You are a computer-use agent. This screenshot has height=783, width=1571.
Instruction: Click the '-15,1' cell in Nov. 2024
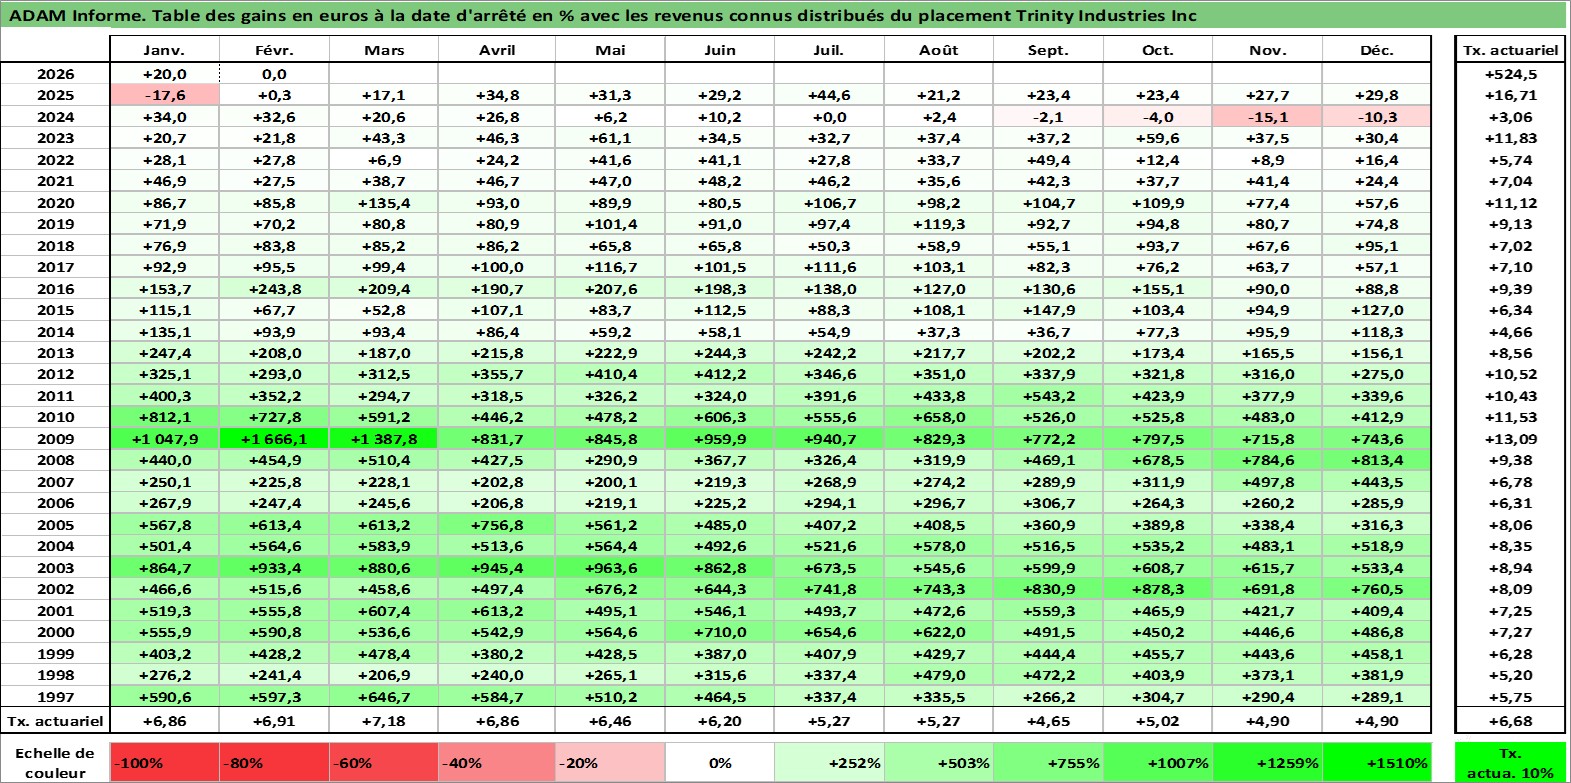[x=1267, y=117]
